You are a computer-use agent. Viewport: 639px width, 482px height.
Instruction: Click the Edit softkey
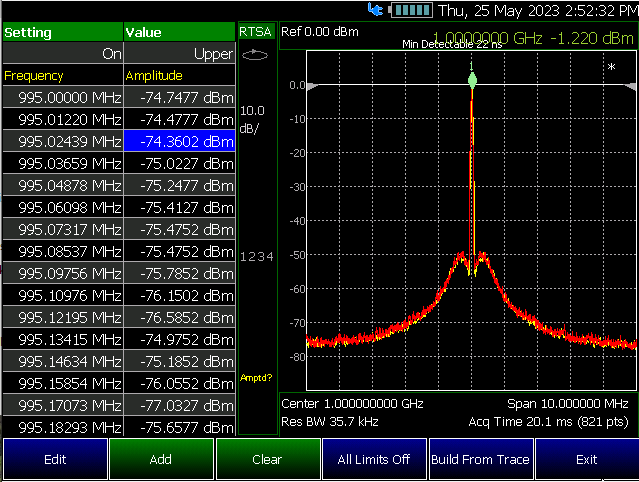55,459
